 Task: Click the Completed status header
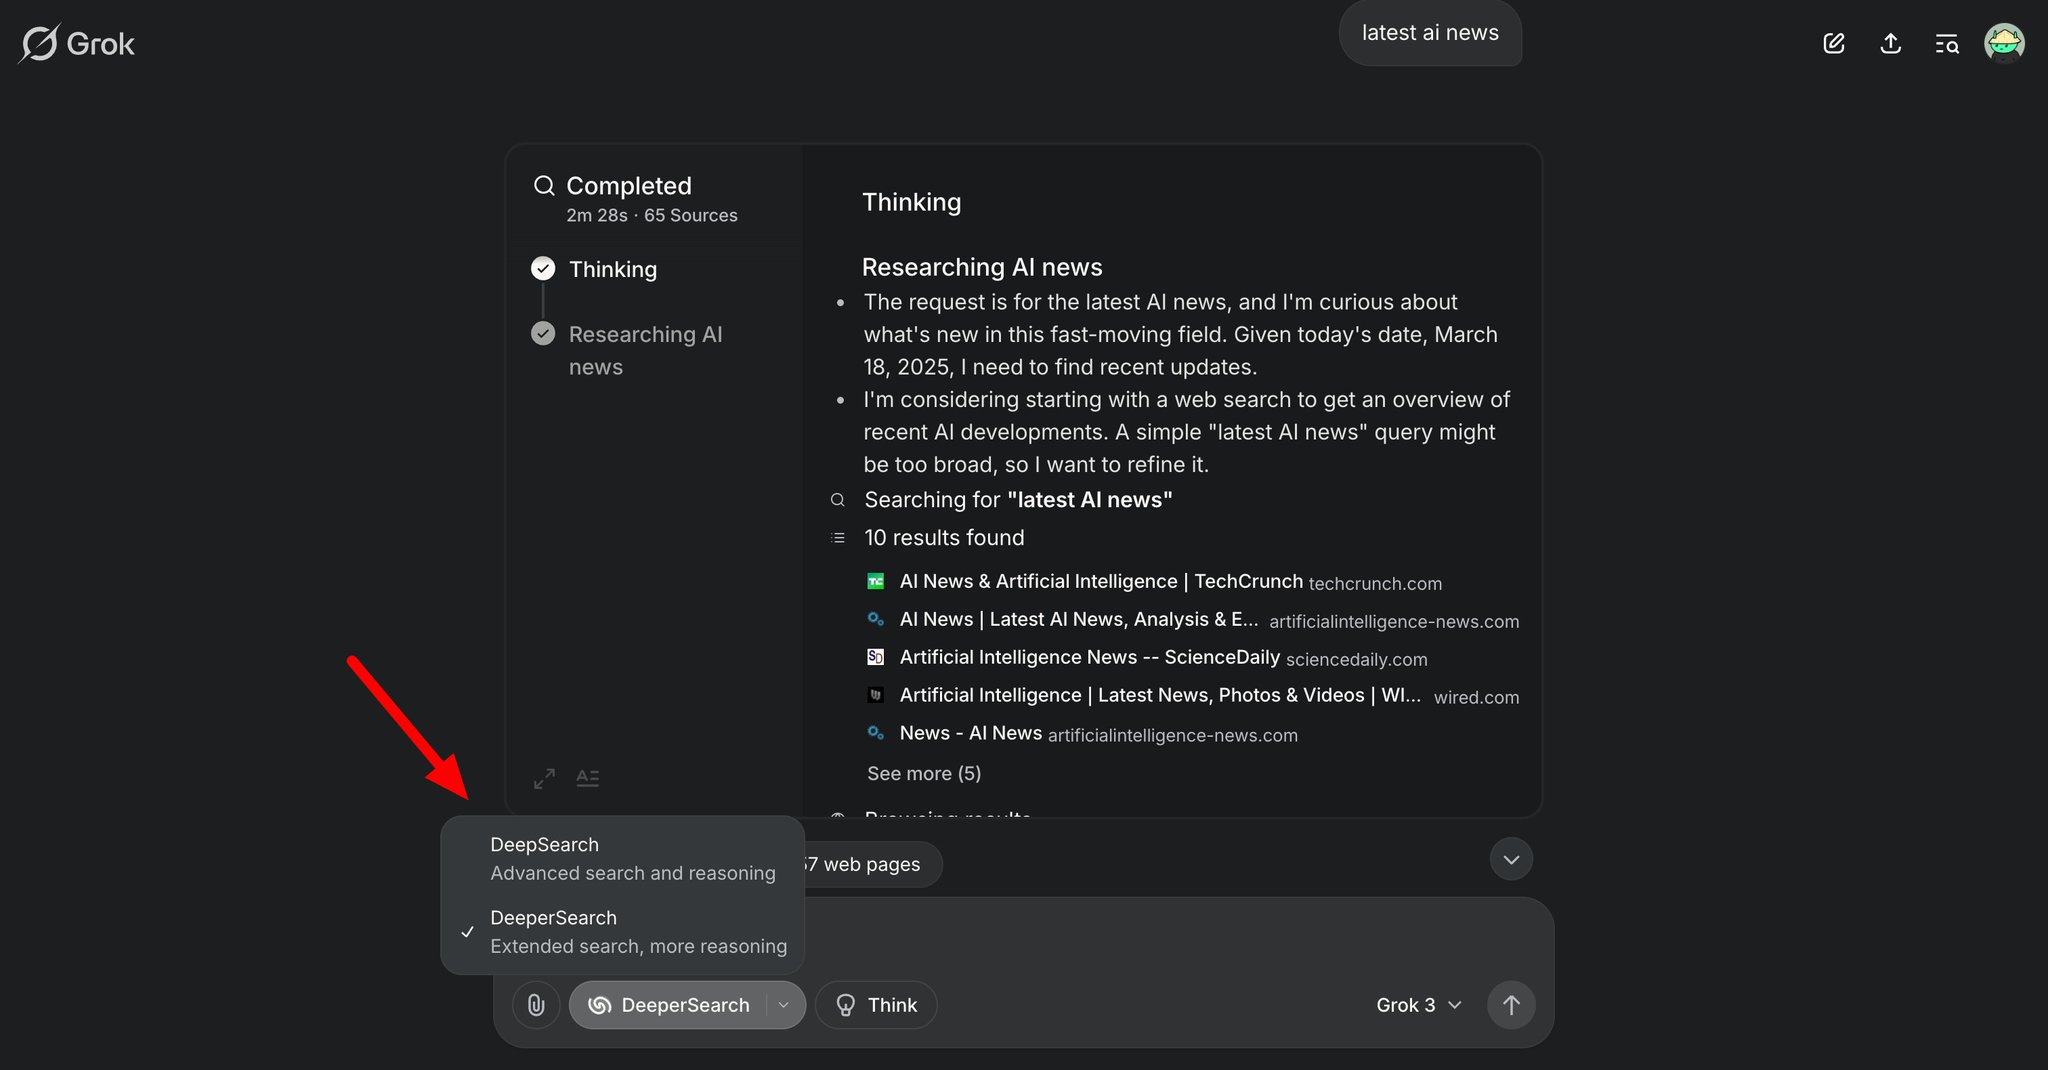(x=629, y=186)
